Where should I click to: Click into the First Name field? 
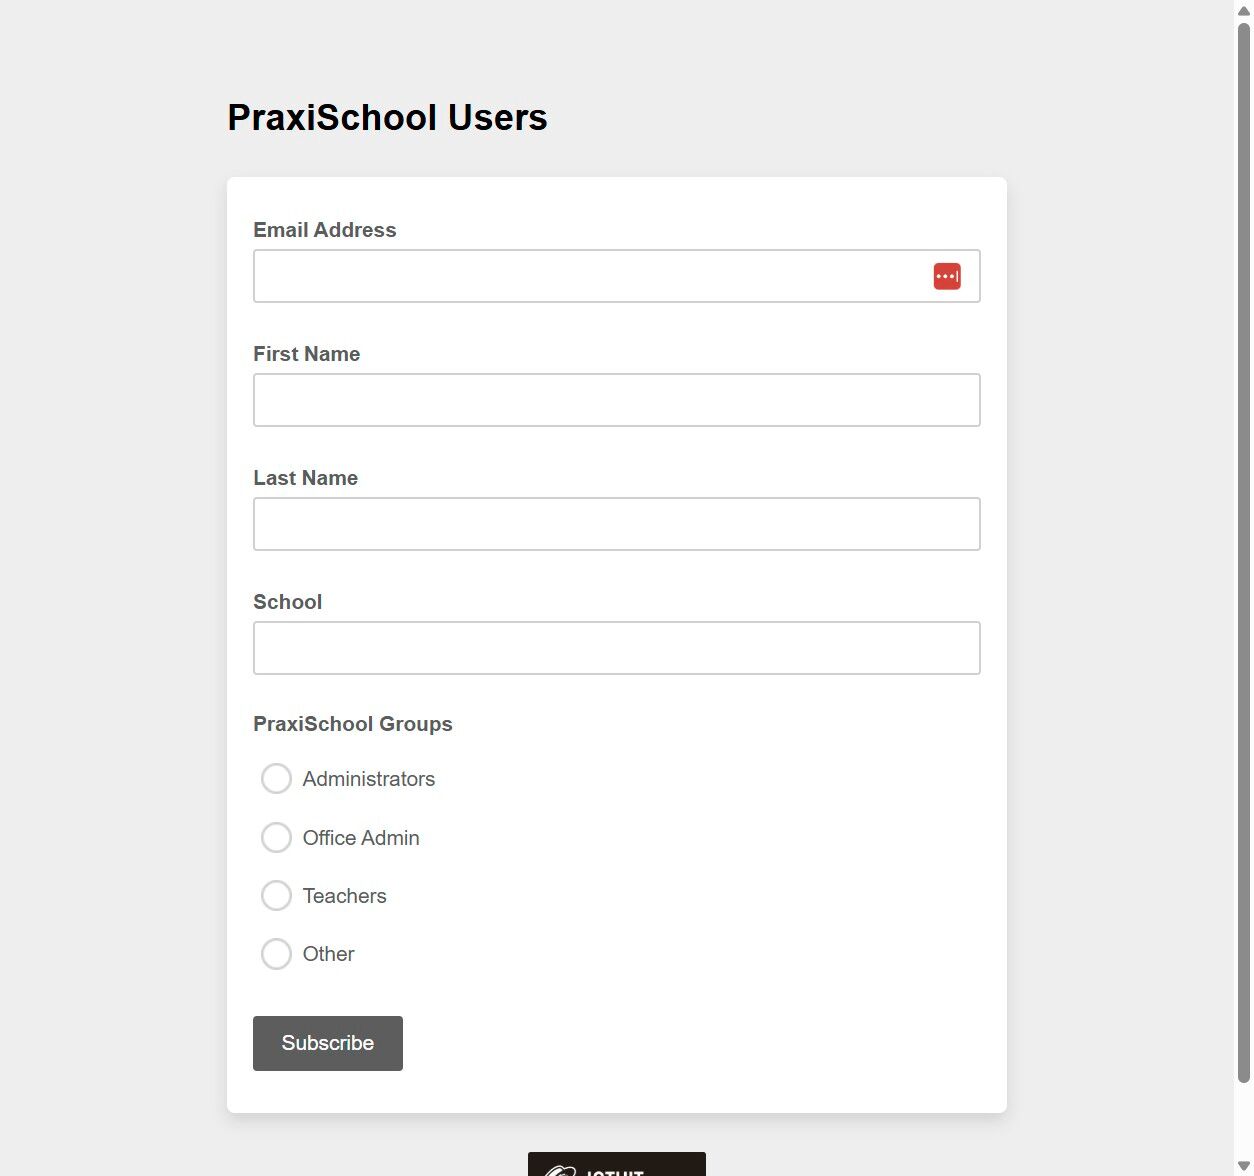click(x=616, y=400)
